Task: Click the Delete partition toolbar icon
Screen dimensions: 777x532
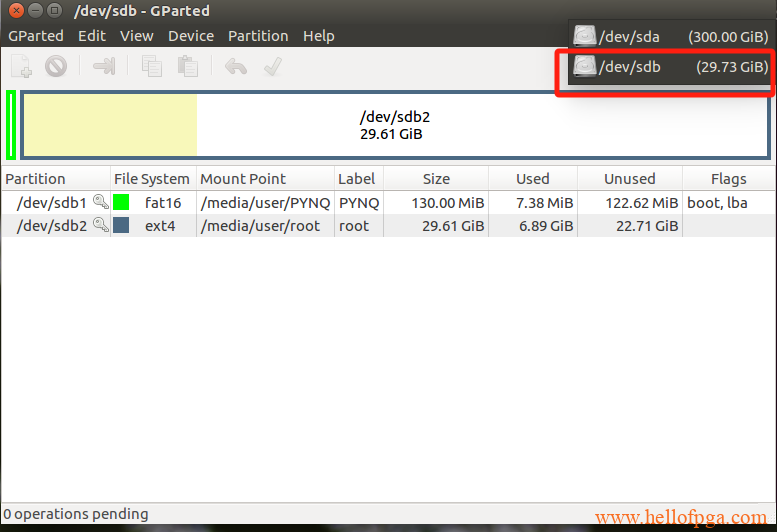Action: [x=56, y=66]
